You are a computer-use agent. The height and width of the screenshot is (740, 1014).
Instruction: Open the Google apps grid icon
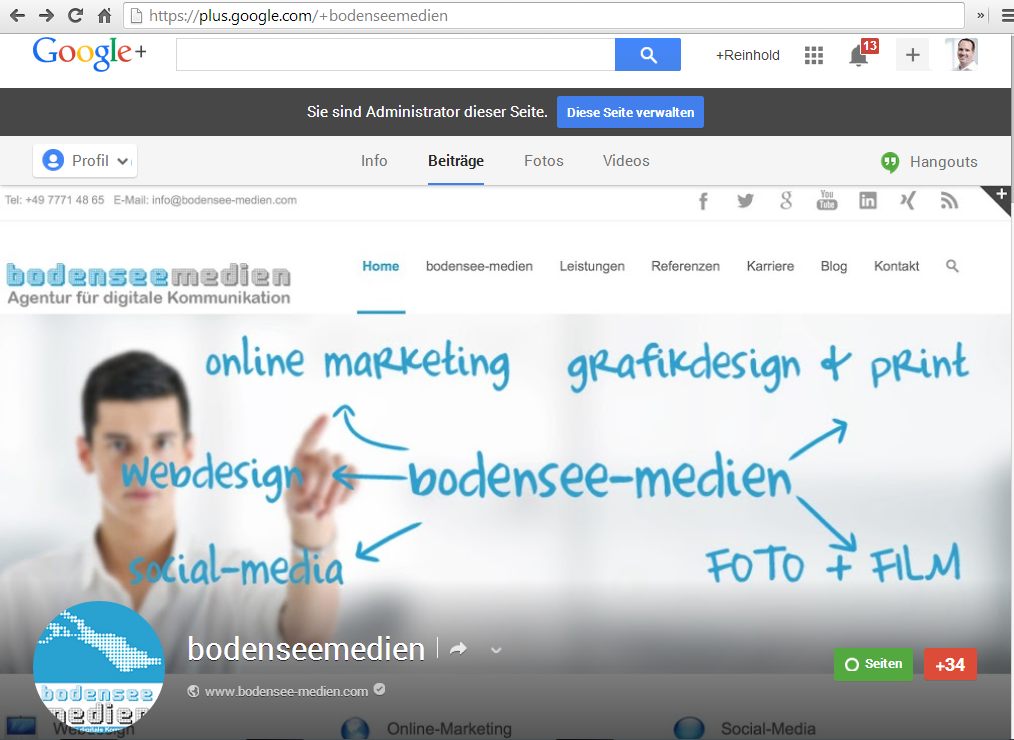point(814,55)
